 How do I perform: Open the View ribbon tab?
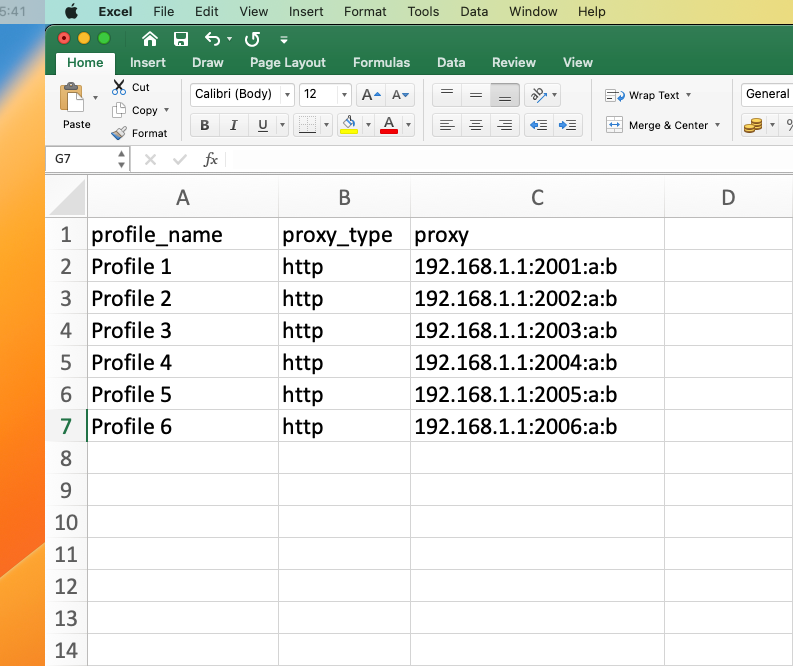[578, 62]
